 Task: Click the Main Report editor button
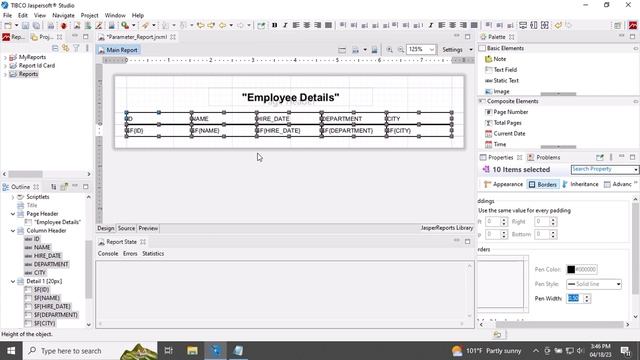point(118,50)
